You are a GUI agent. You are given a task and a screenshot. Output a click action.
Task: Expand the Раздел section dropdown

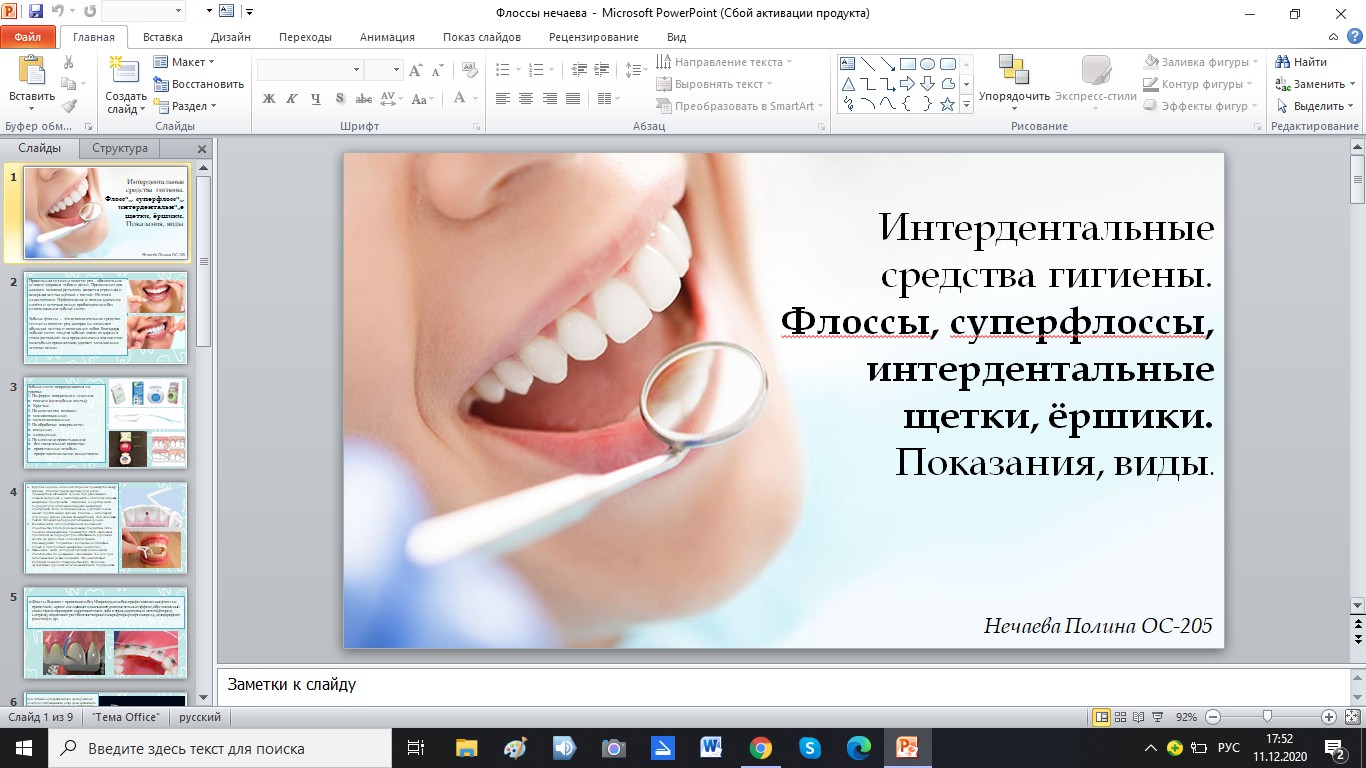coord(188,106)
